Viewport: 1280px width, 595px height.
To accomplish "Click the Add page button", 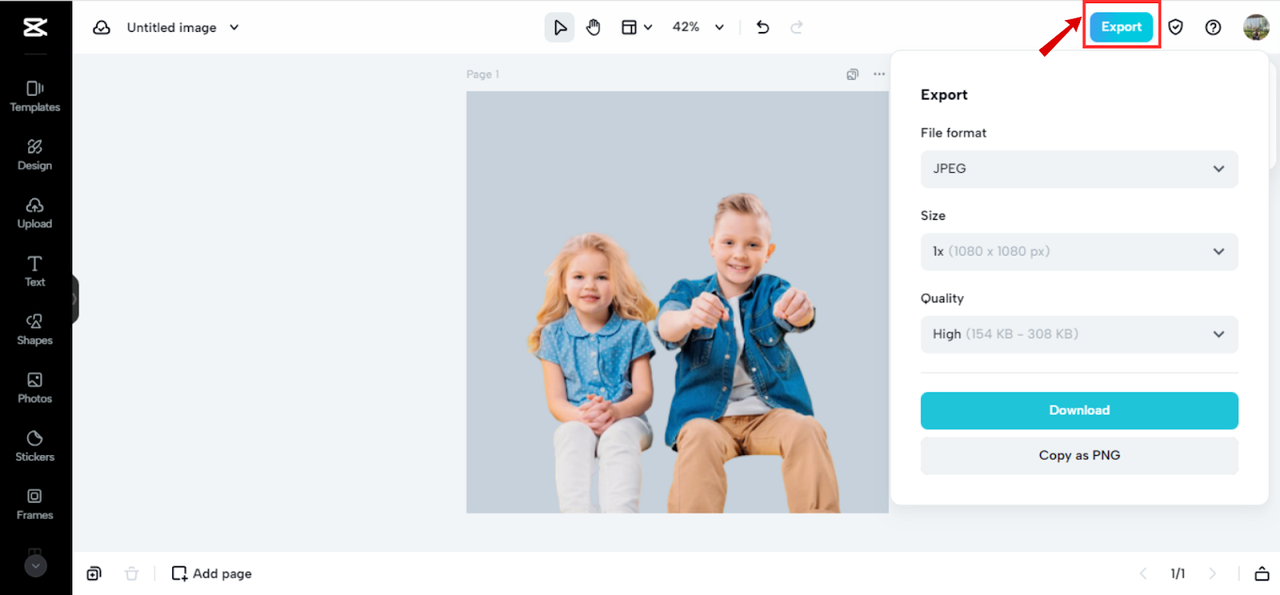I will (x=212, y=574).
